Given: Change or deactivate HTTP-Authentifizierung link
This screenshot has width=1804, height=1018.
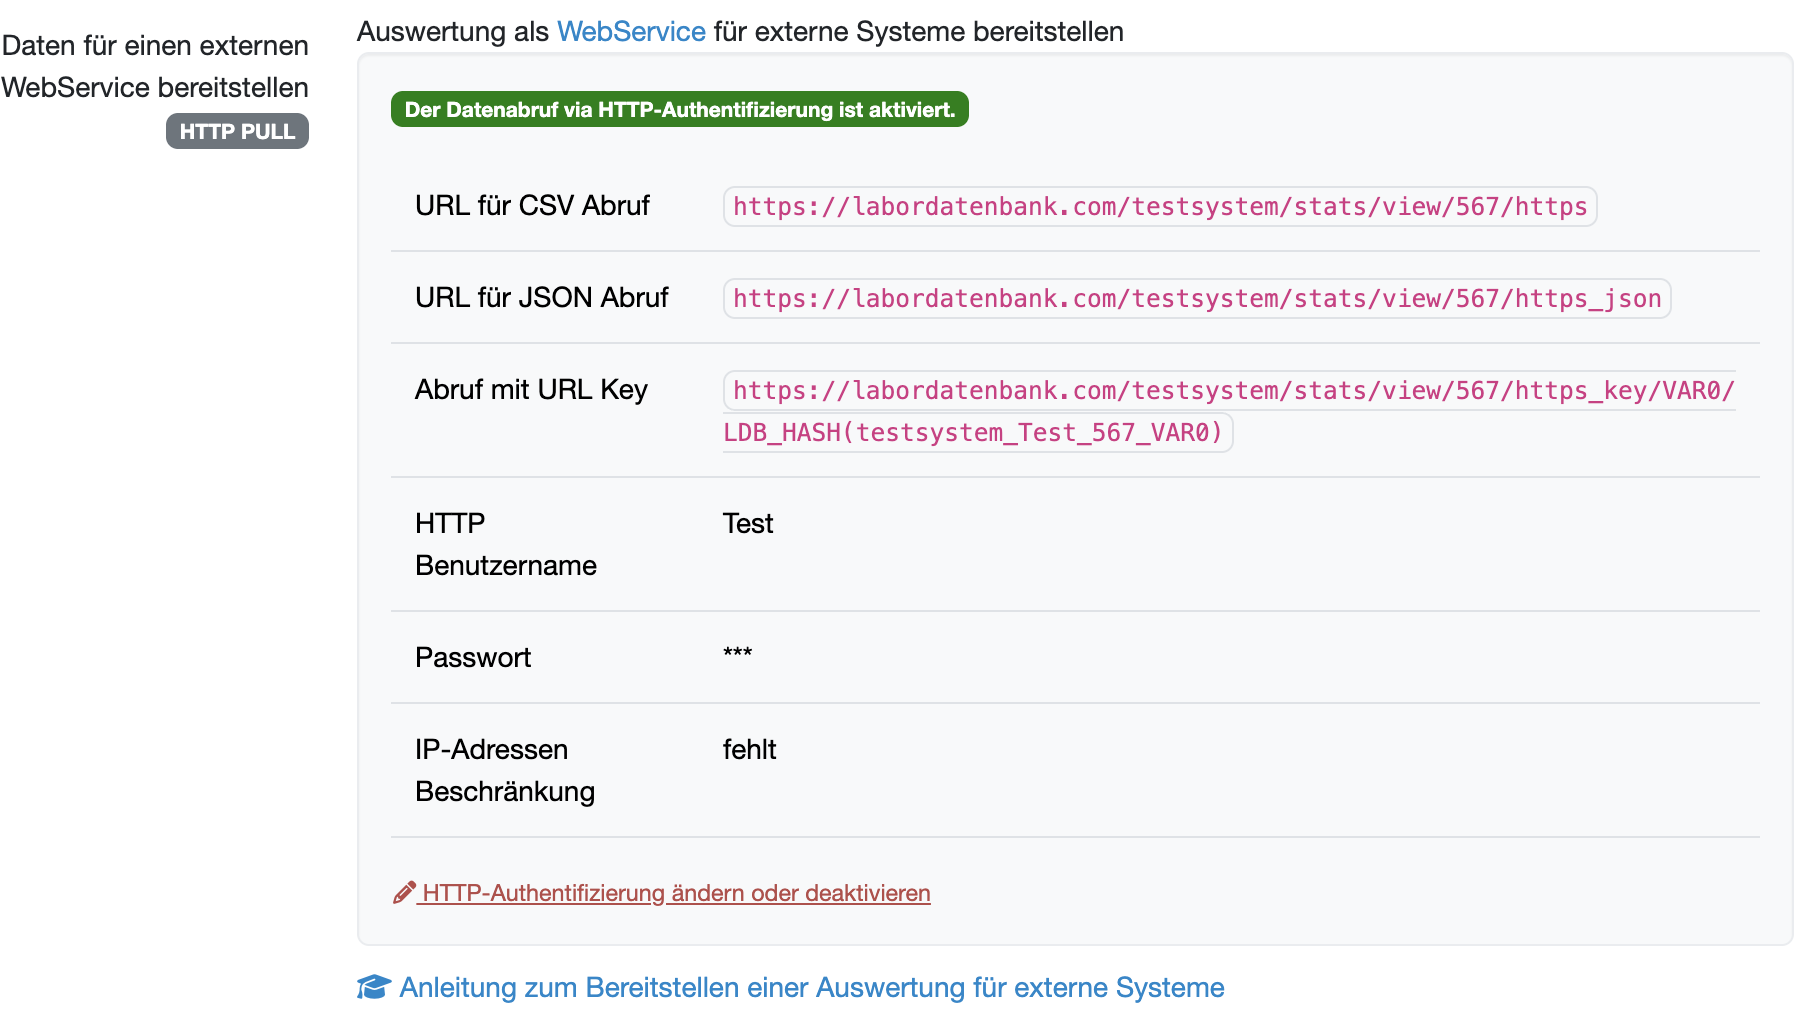Looking at the screenshot, I should tap(676, 893).
